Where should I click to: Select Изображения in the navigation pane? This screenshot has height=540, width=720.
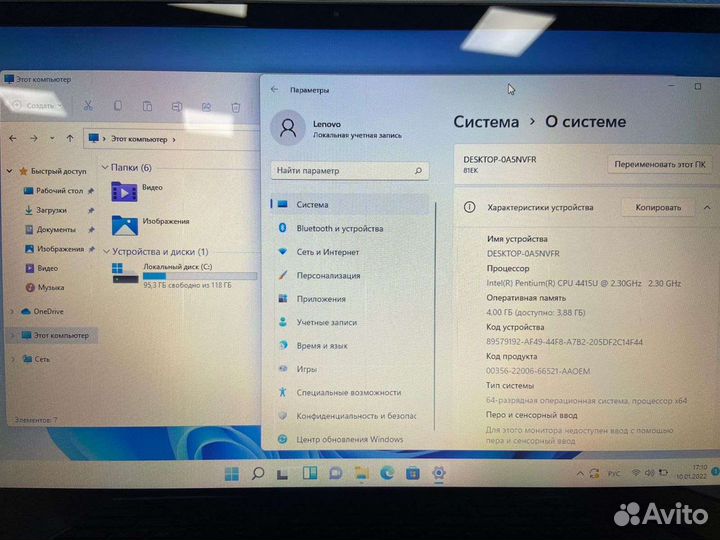click(x=59, y=248)
